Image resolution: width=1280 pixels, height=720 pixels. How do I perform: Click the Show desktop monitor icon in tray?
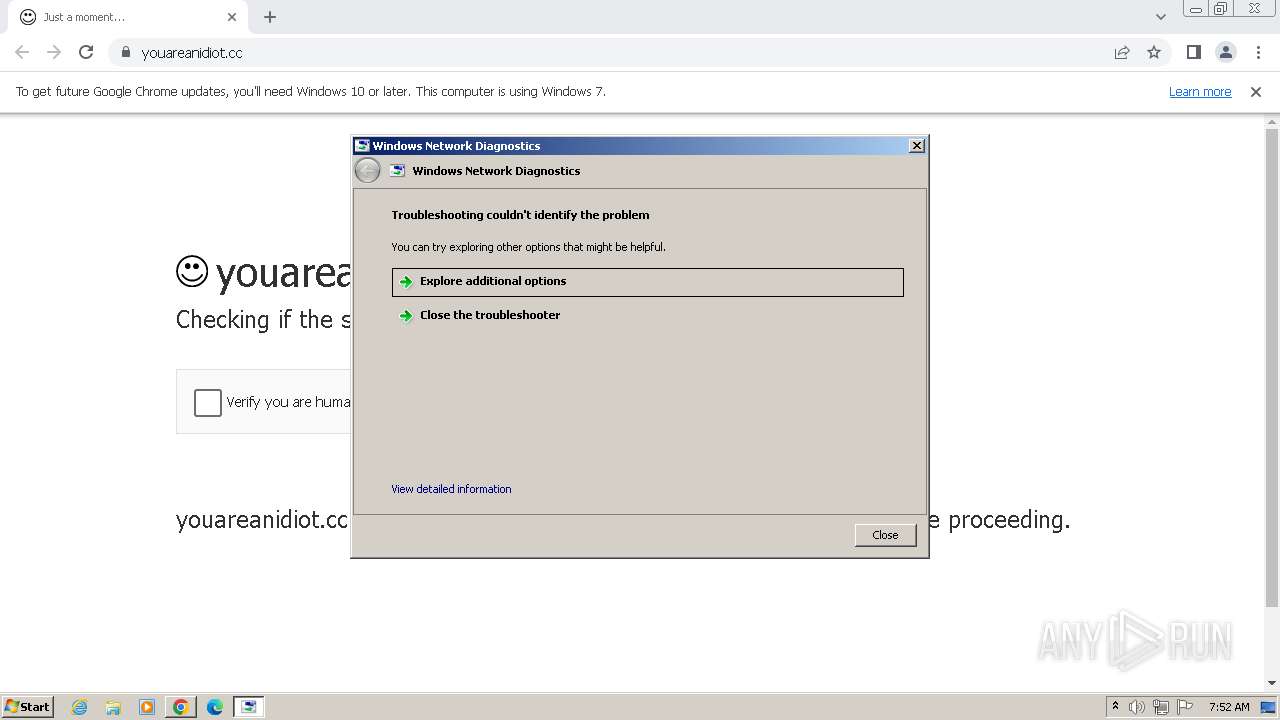click(1268, 707)
